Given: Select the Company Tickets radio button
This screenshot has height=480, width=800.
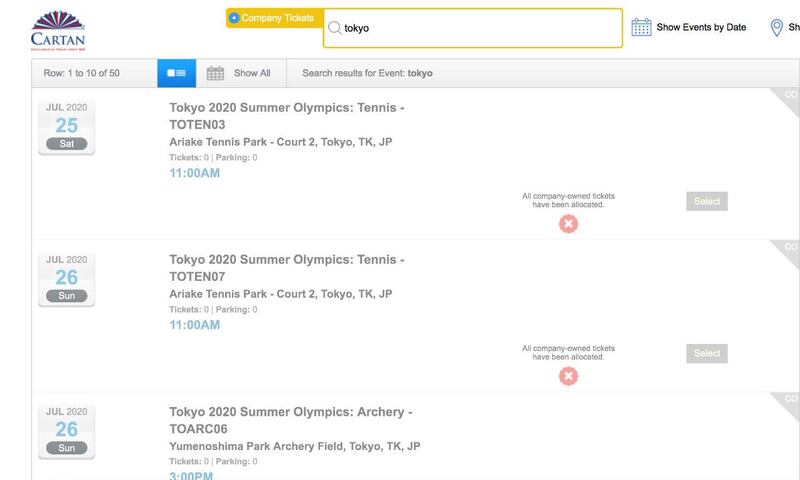Looking at the screenshot, I should (x=234, y=18).
